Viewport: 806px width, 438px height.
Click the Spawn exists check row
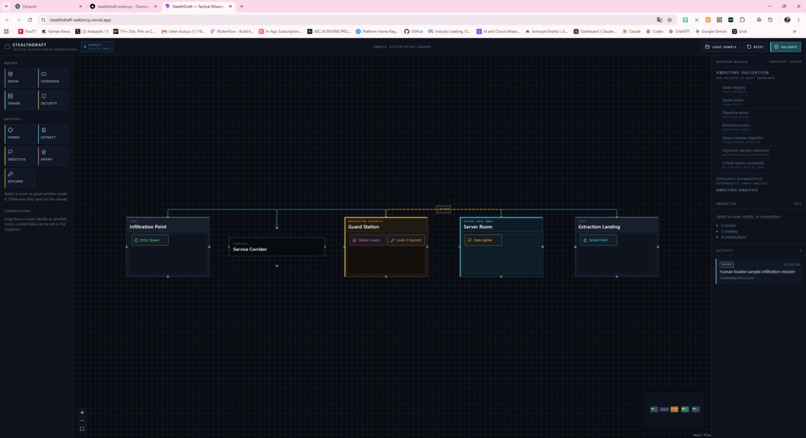pyautogui.click(x=759, y=102)
